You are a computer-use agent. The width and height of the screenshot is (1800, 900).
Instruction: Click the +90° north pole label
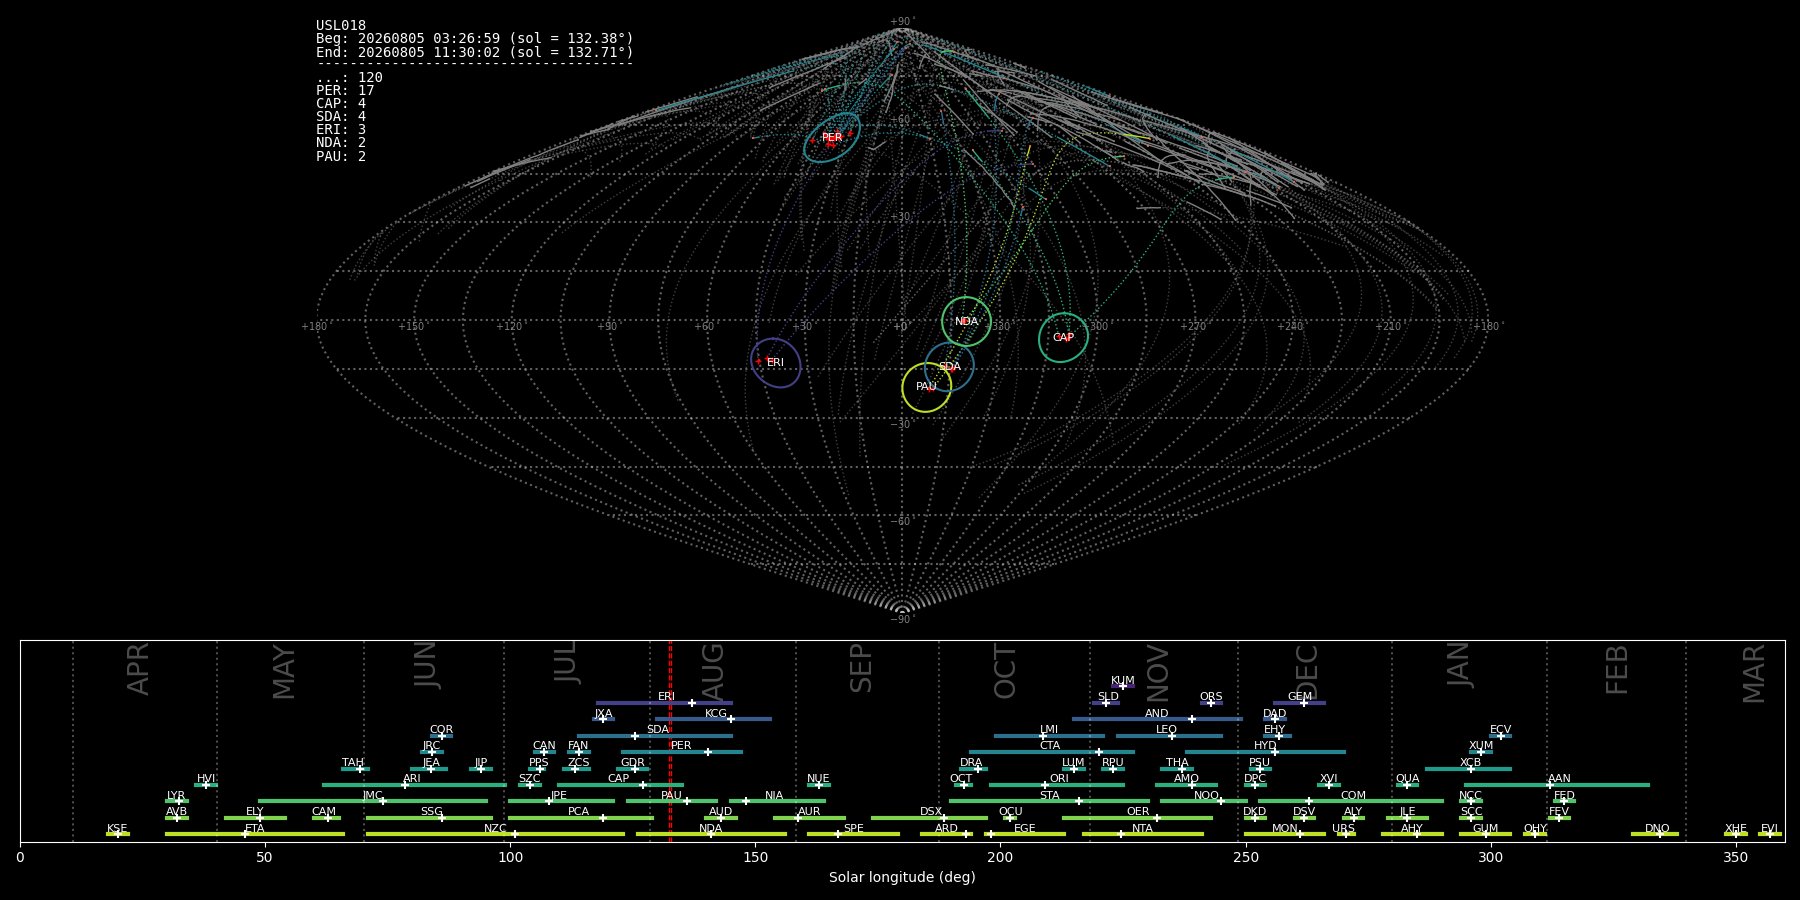tap(902, 22)
